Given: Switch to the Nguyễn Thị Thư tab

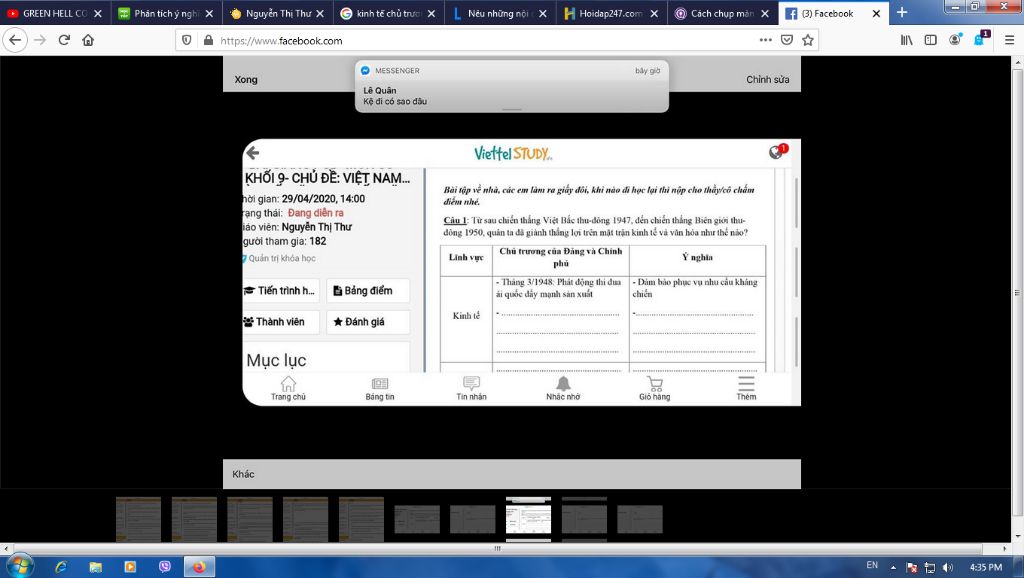Looking at the screenshot, I should [x=277, y=13].
